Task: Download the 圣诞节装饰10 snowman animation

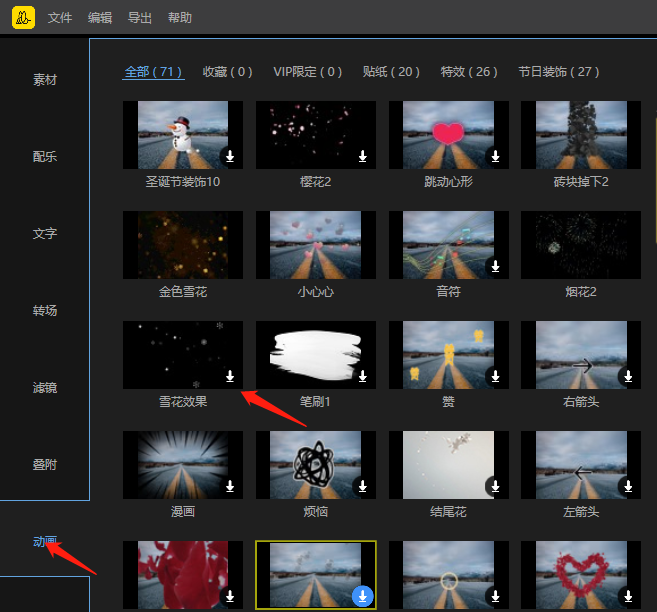Action: [230, 156]
